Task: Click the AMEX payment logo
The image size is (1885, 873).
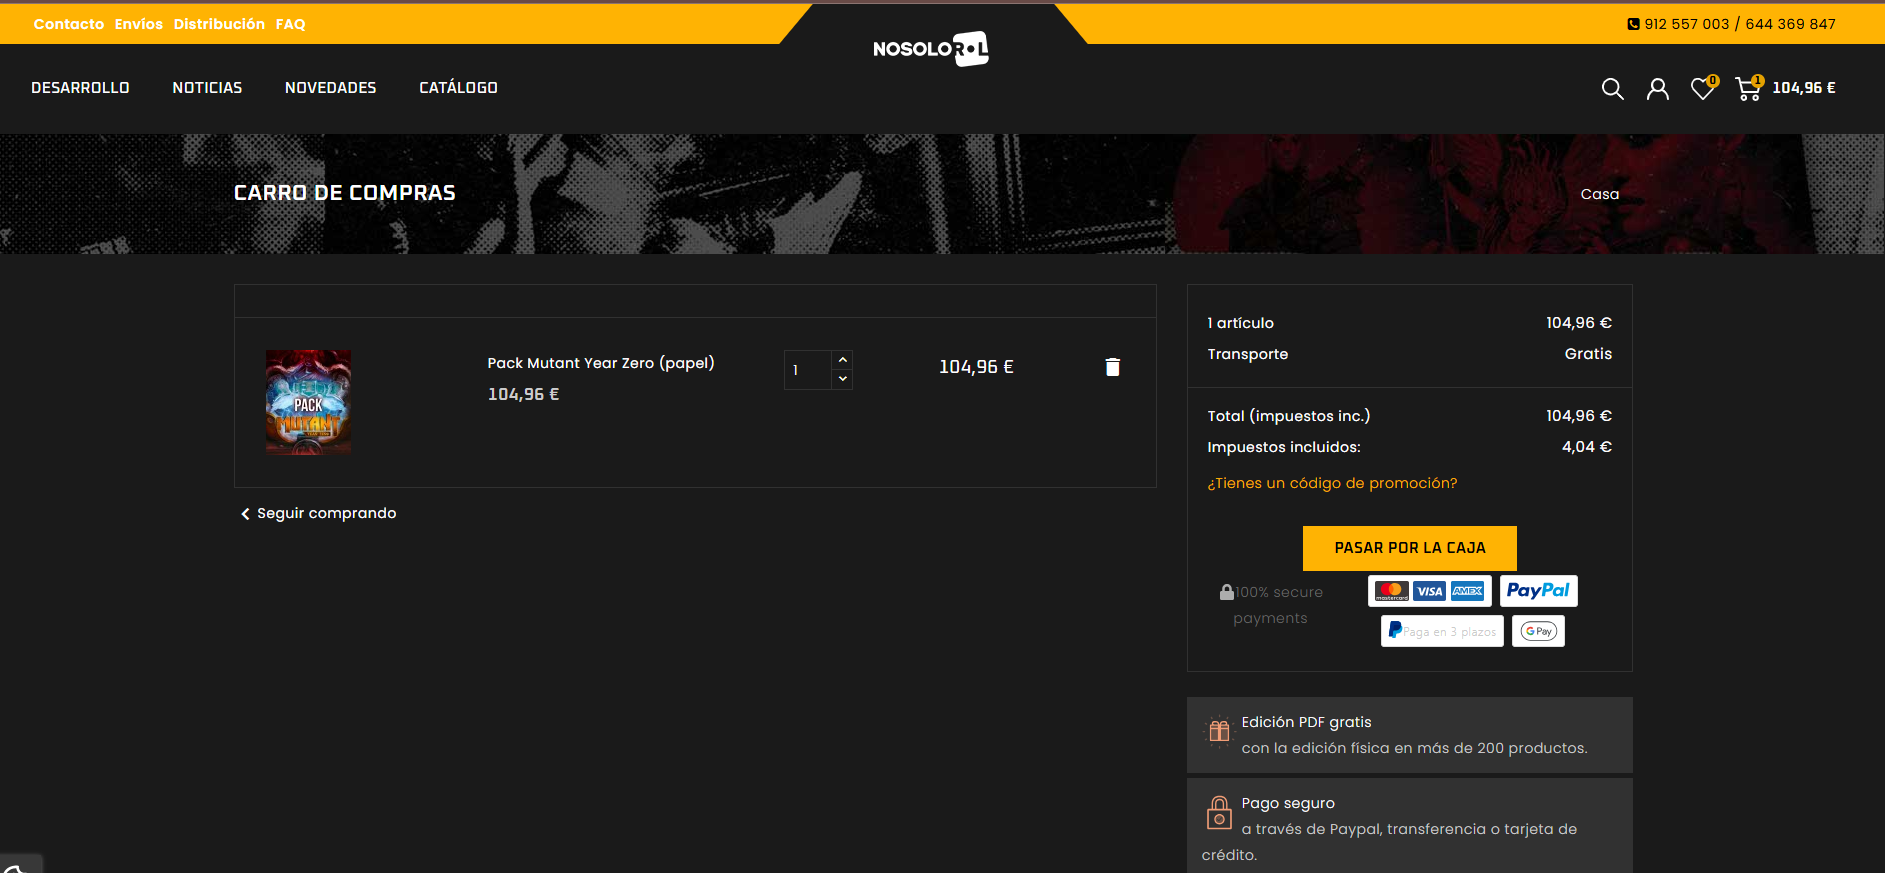Action: 1467,591
